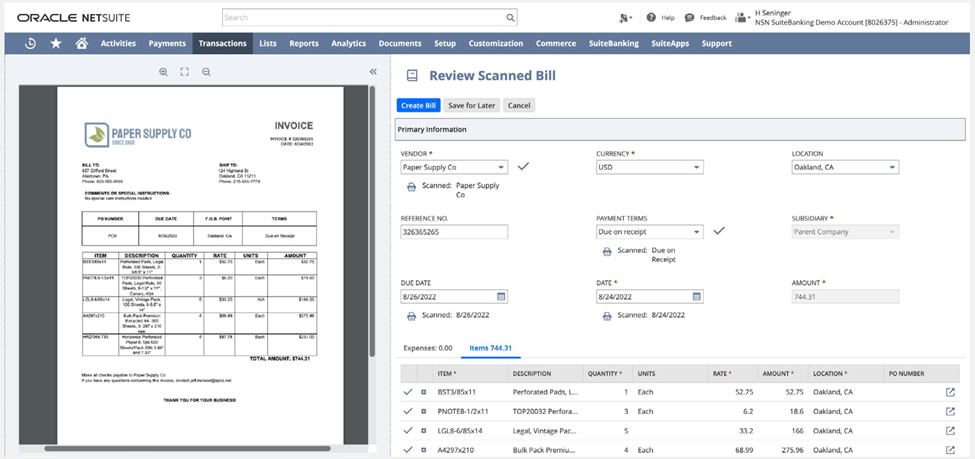Screen dimensions: 975x459
Task: Open Recent Records clock icon
Action: pyautogui.click(x=31, y=43)
